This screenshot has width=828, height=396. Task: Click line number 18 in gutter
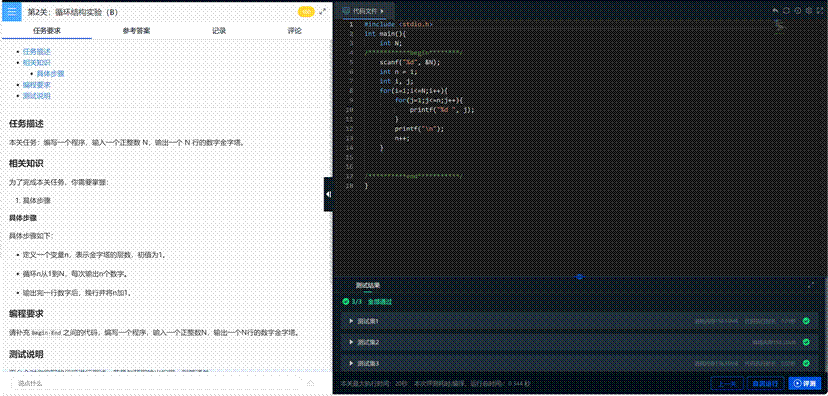tap(349, 186)
